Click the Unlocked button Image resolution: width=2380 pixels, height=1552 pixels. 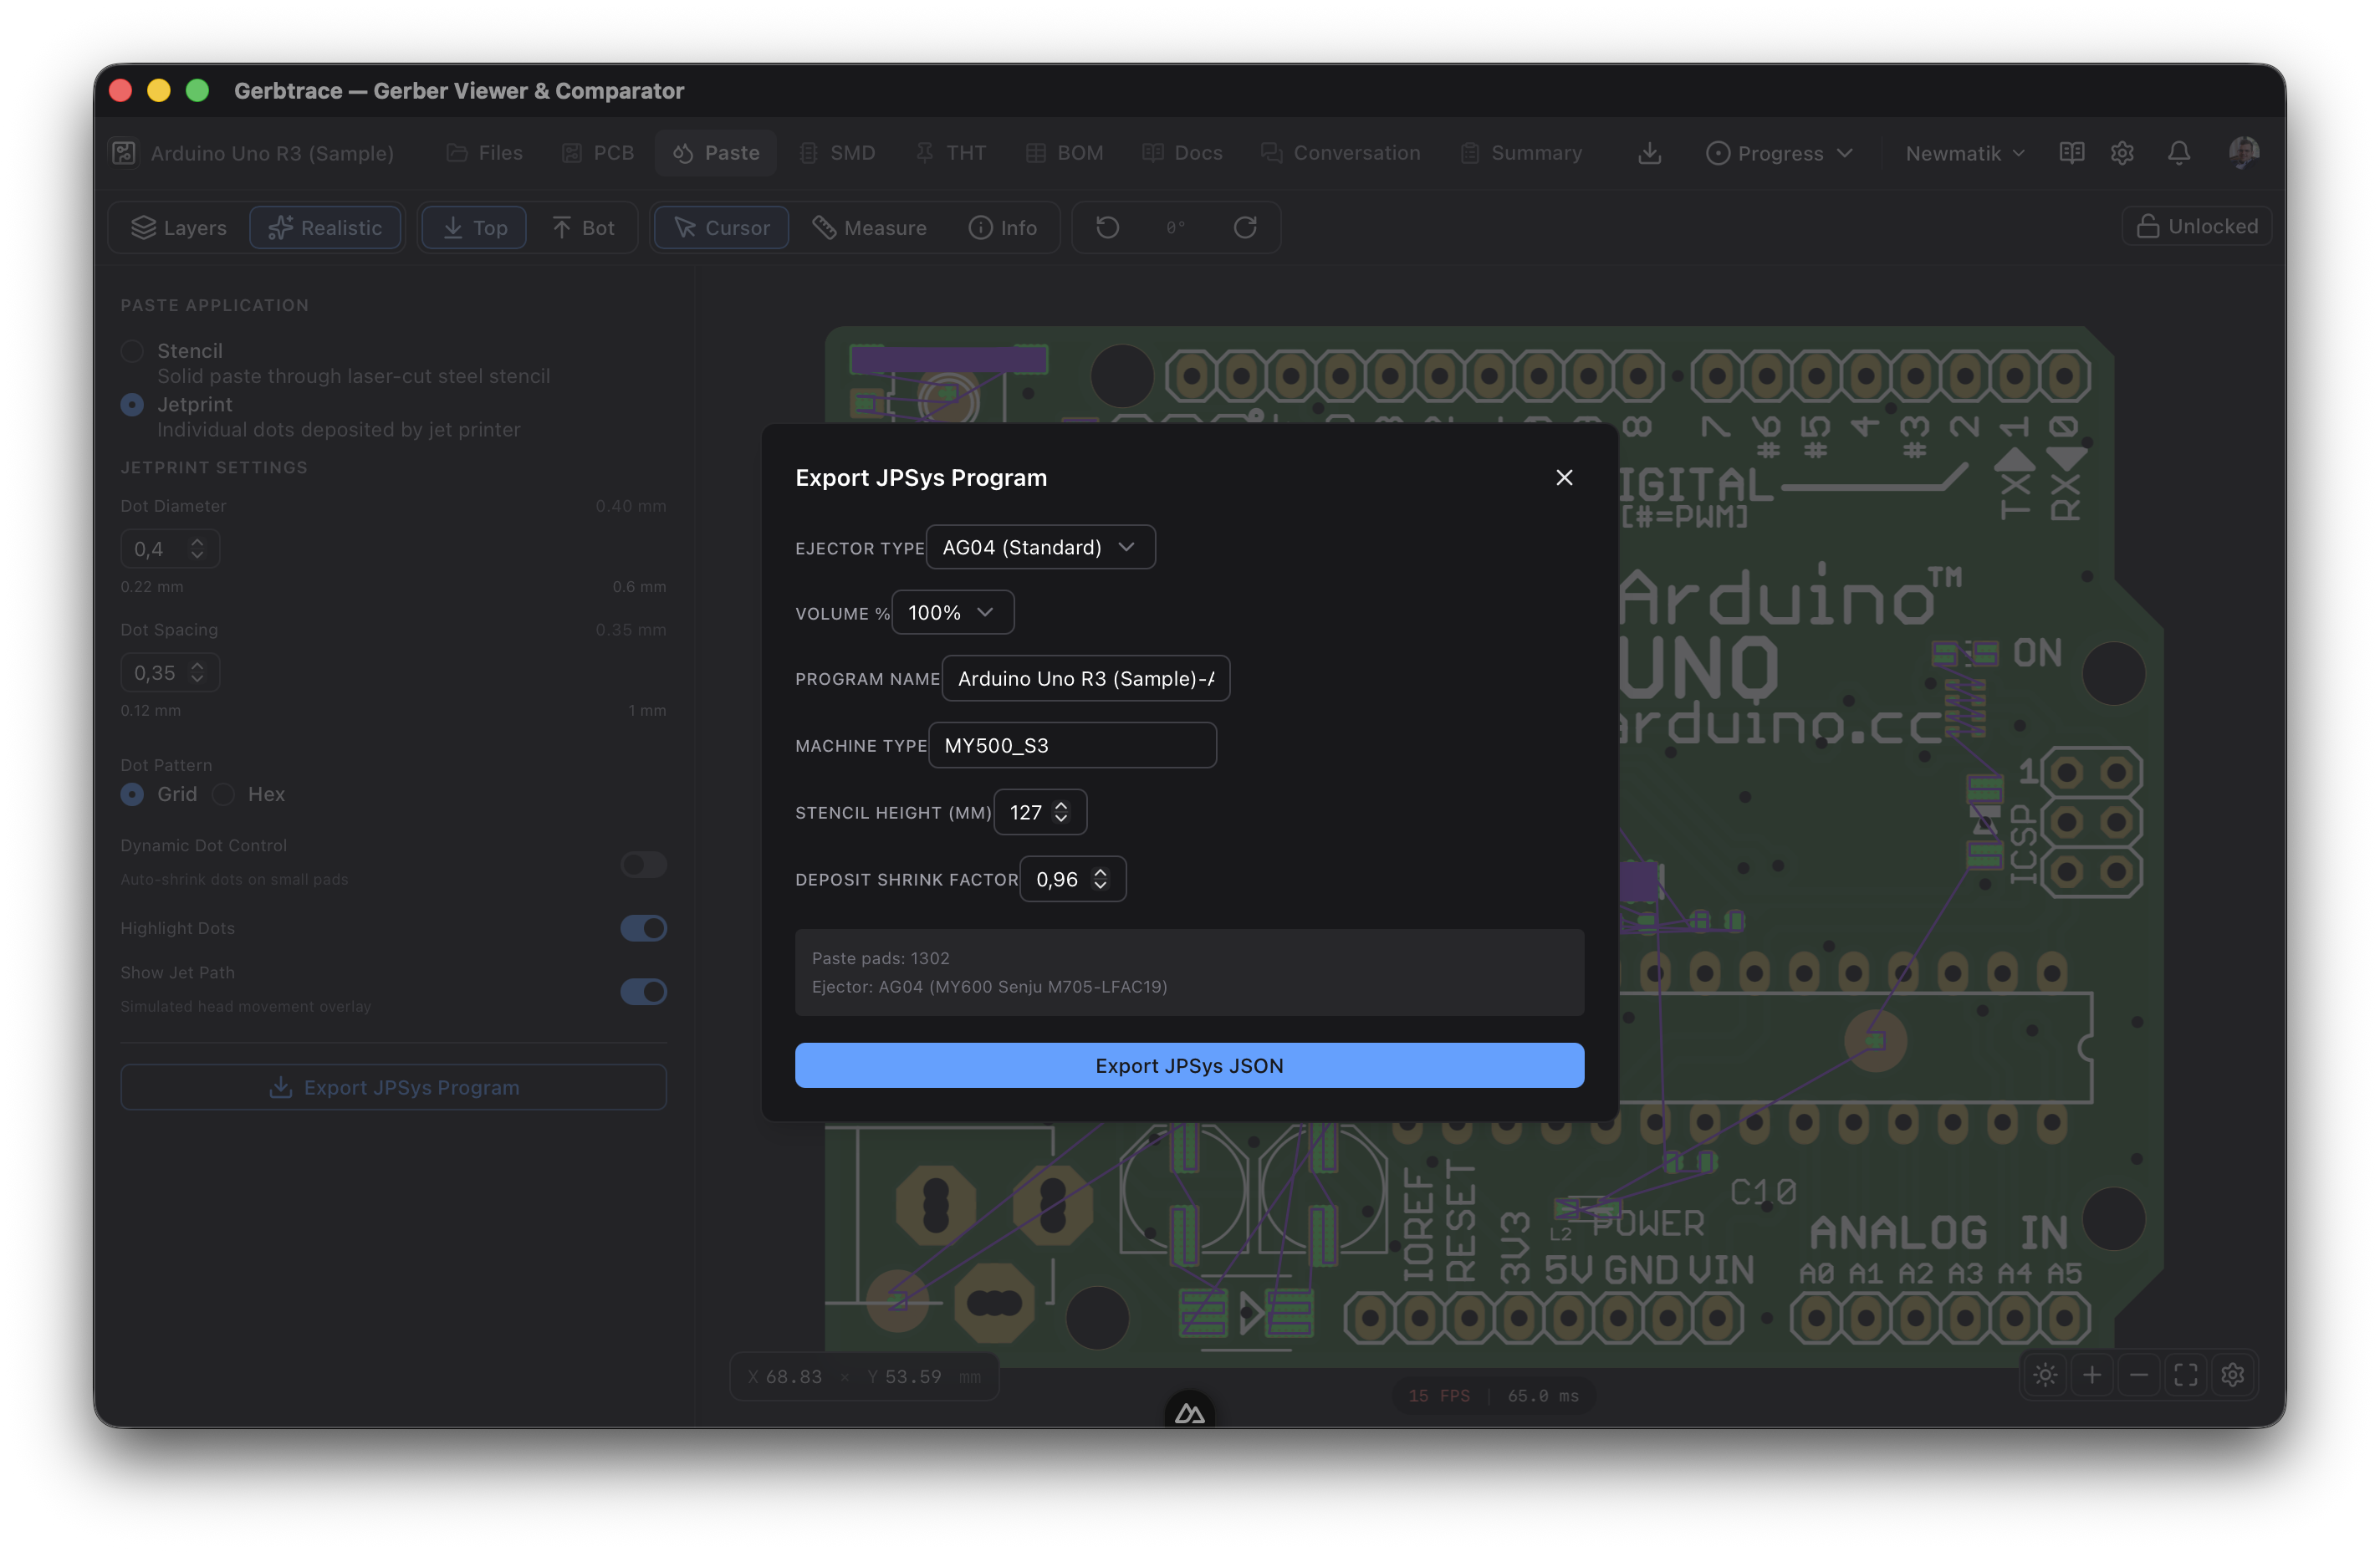pyautogui.click(x=2197, y=227)
